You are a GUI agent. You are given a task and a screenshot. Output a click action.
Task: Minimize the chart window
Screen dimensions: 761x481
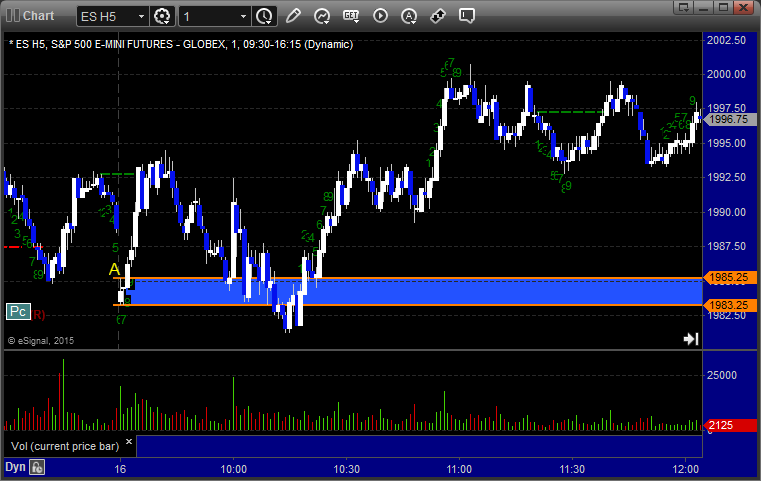point(704,7)
